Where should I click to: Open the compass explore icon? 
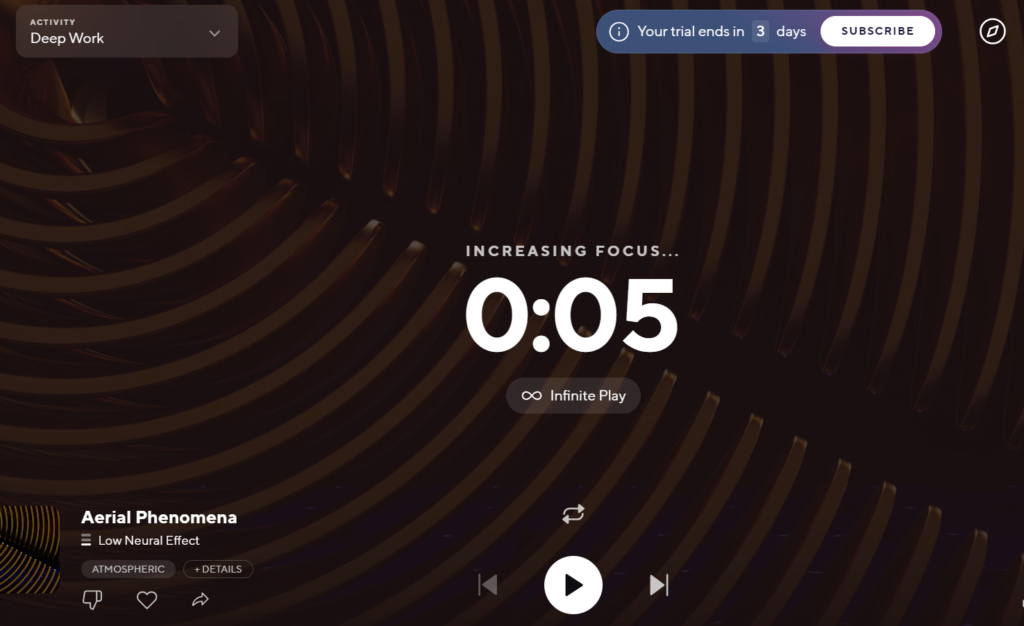tap(992, 31)
